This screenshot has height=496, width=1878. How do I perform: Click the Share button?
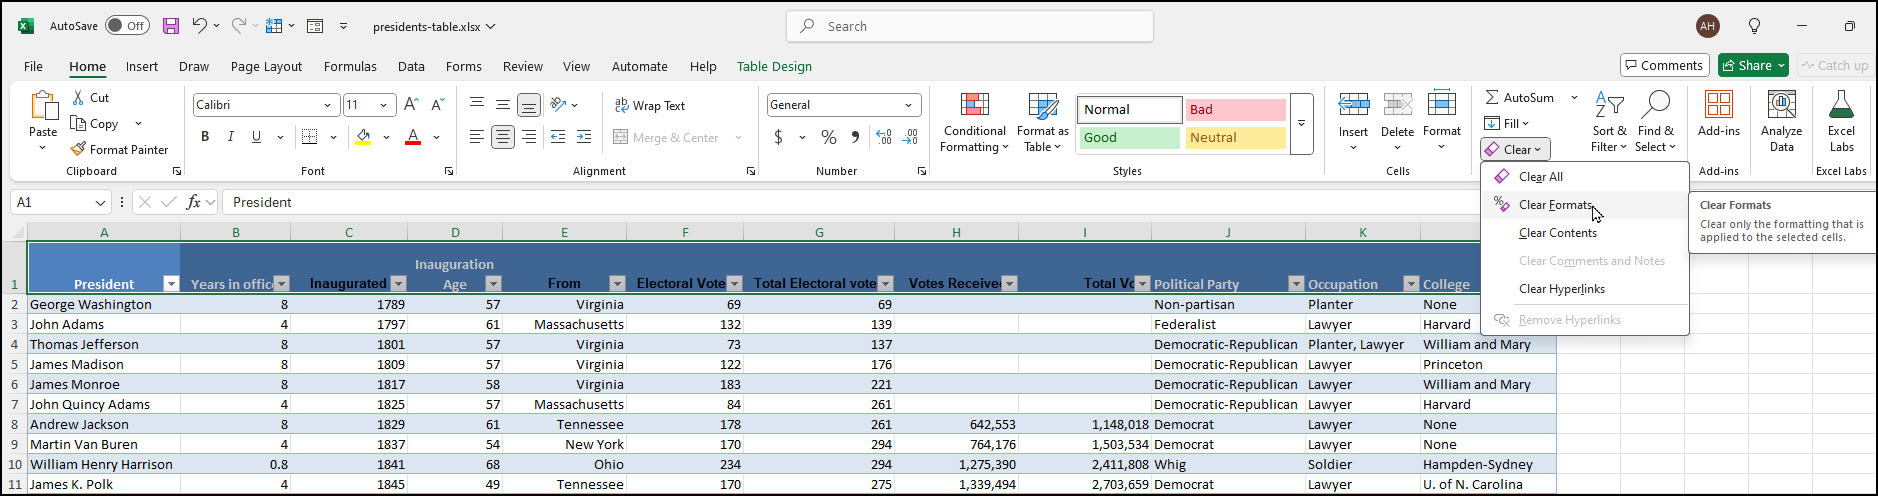[x=1747, y=65]
